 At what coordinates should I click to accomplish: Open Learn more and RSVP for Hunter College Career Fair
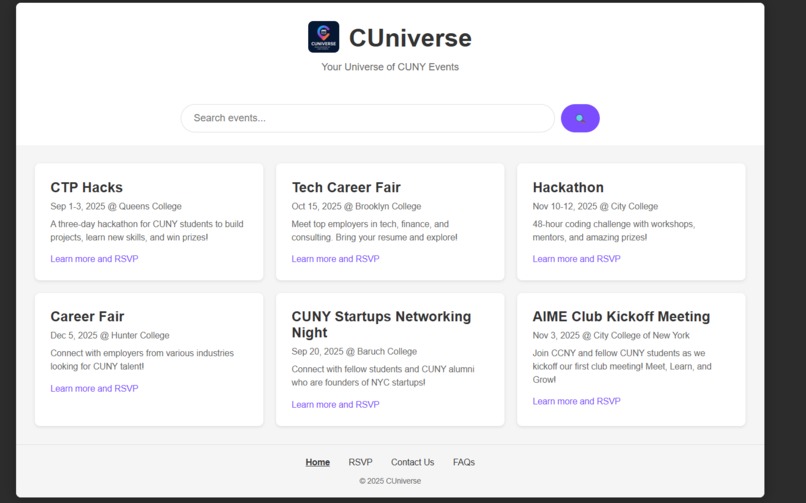[95, 388]
